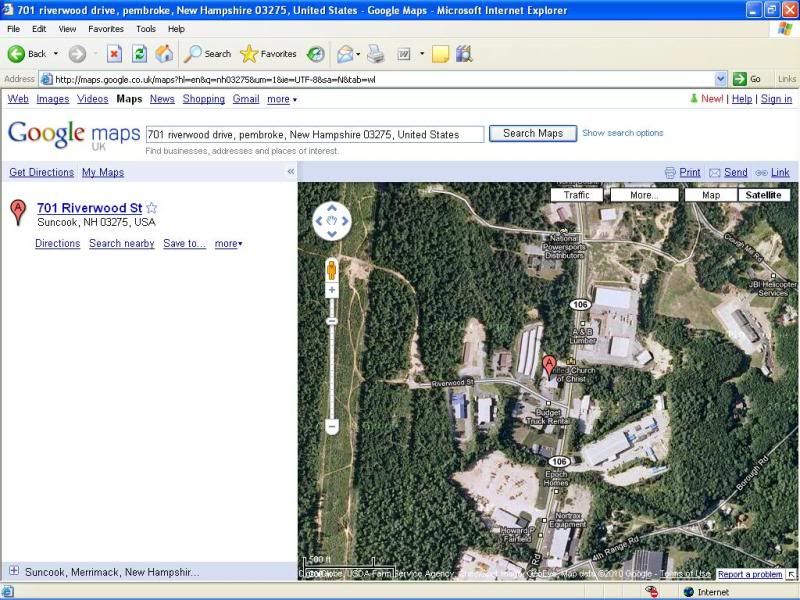Click the zoom out minus button

pyautogui.click(x=332, y=426)
